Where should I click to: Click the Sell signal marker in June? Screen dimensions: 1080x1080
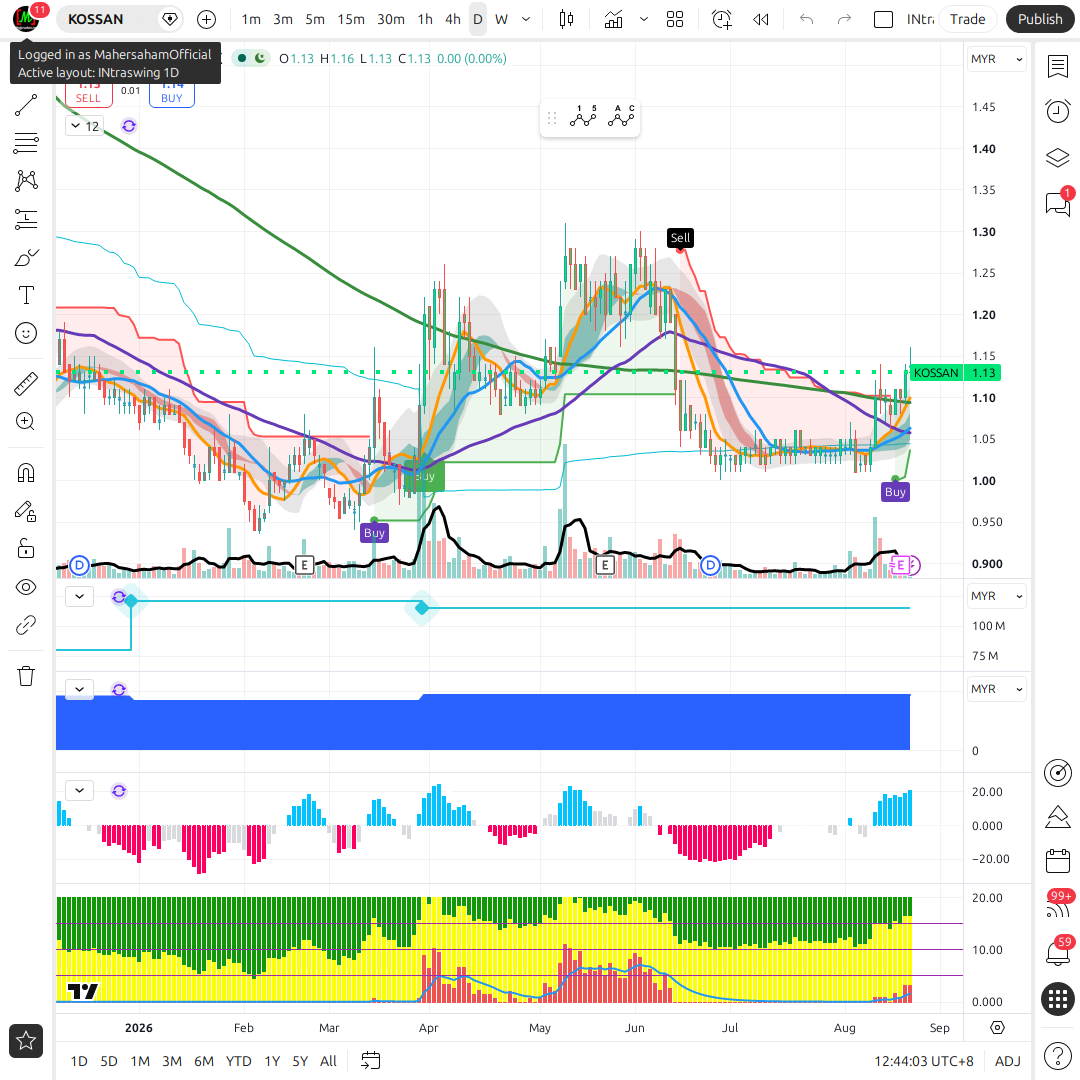pyautogui.click(x=680, y=238)
